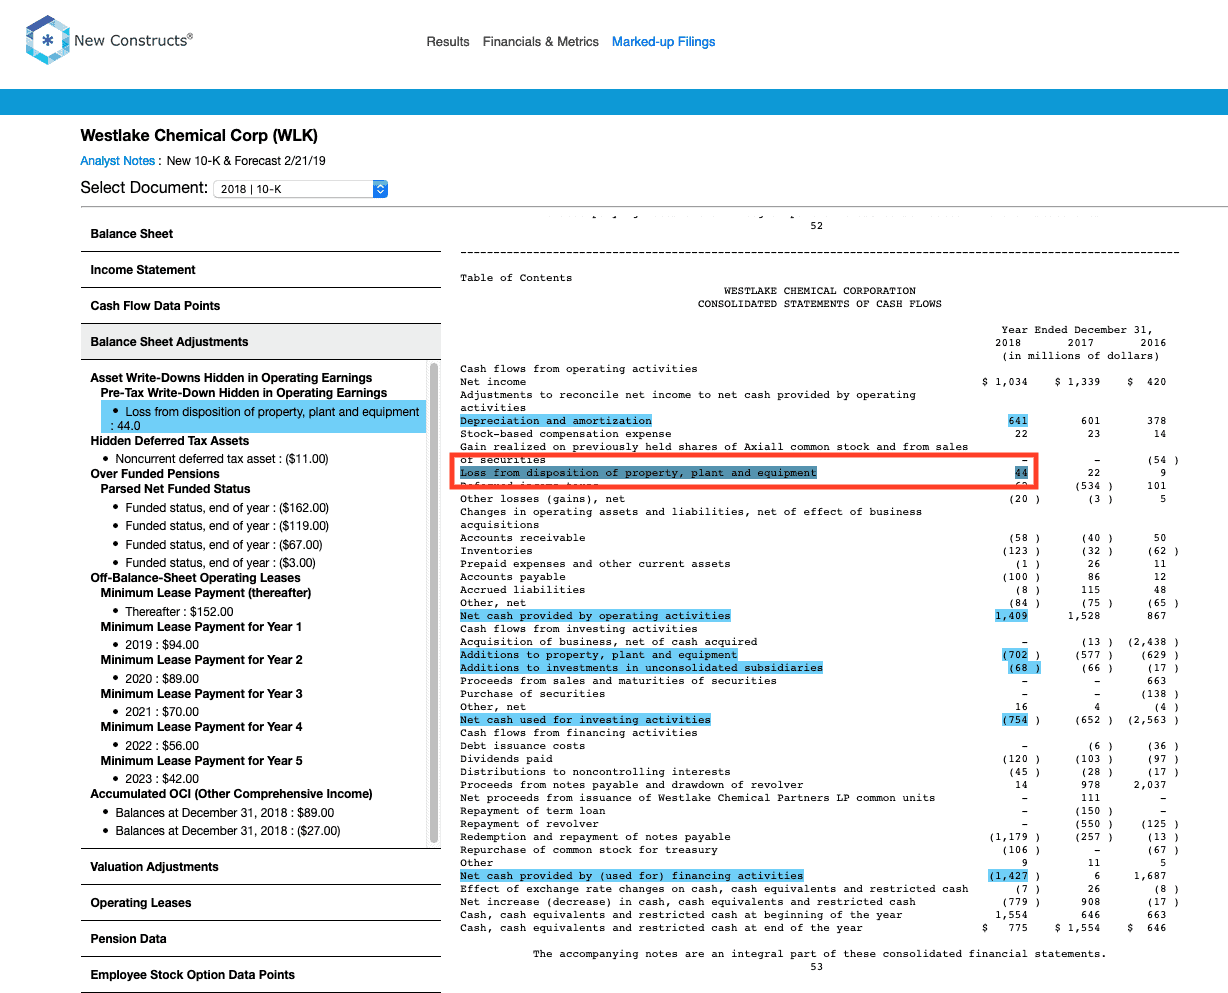Click Off-Balance-Sheet Operating Leases heading
This screenshot has width=1228, height=993.
click(195, 578)
